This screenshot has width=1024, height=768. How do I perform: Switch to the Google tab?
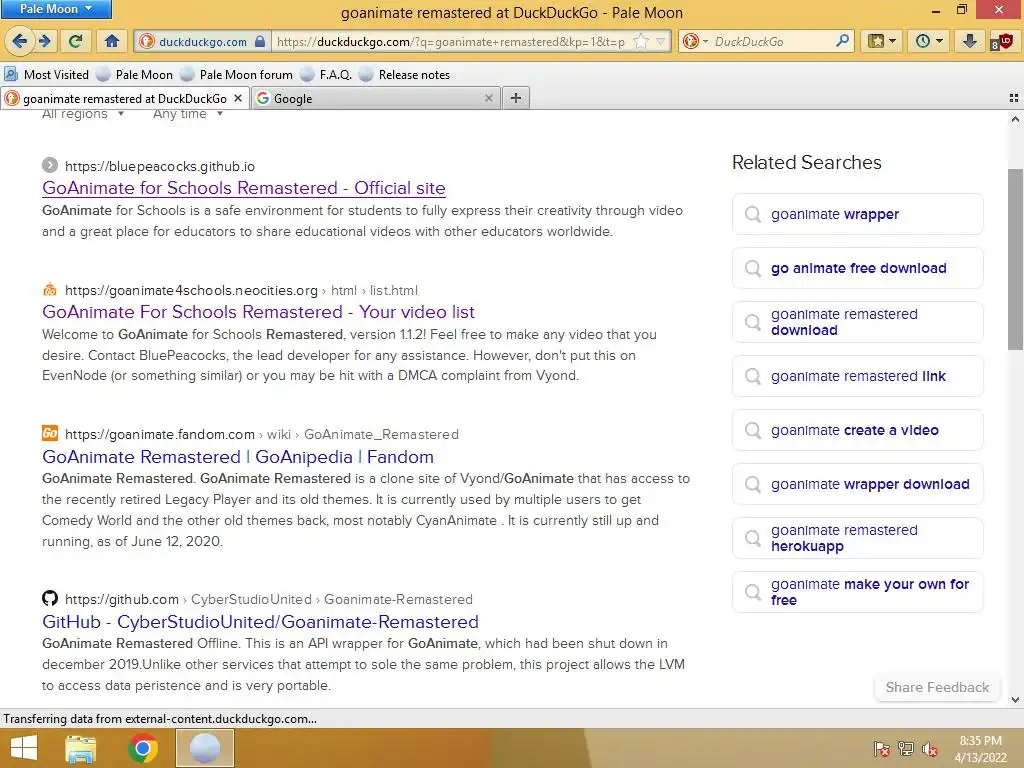(375, 98)
